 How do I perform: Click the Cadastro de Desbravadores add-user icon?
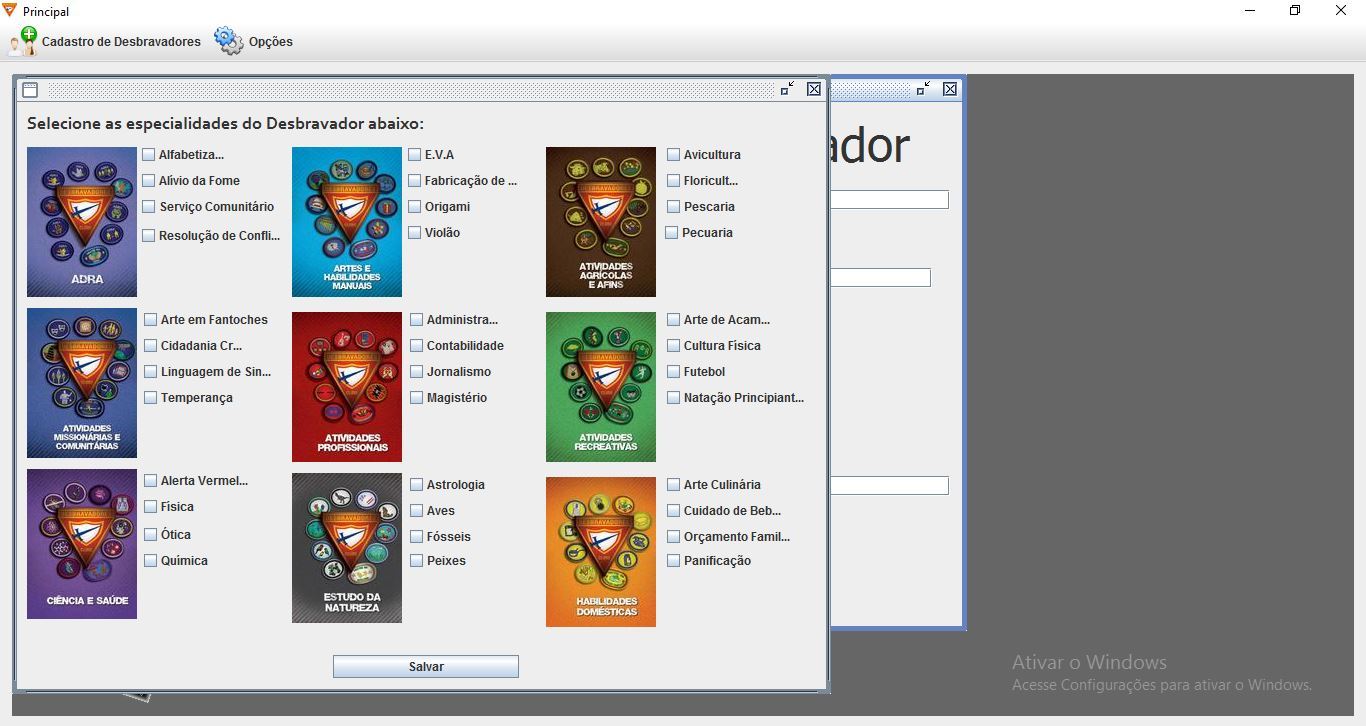23,41
